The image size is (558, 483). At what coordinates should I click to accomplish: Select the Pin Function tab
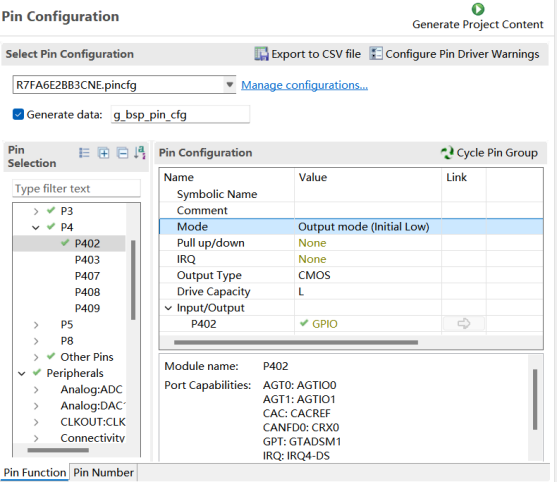point(35,473)
